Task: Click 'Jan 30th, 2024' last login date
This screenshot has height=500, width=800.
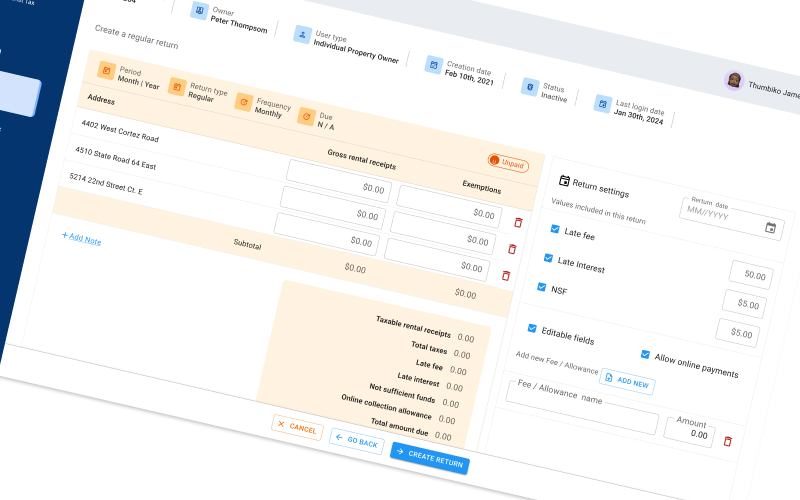Action: [x=639, y=116]
